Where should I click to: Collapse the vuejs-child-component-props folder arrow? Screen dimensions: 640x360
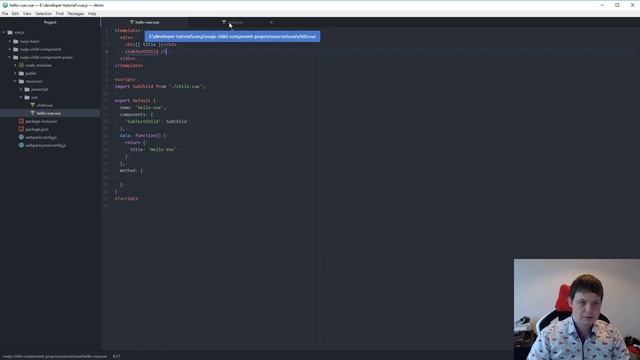coord(10,57)
